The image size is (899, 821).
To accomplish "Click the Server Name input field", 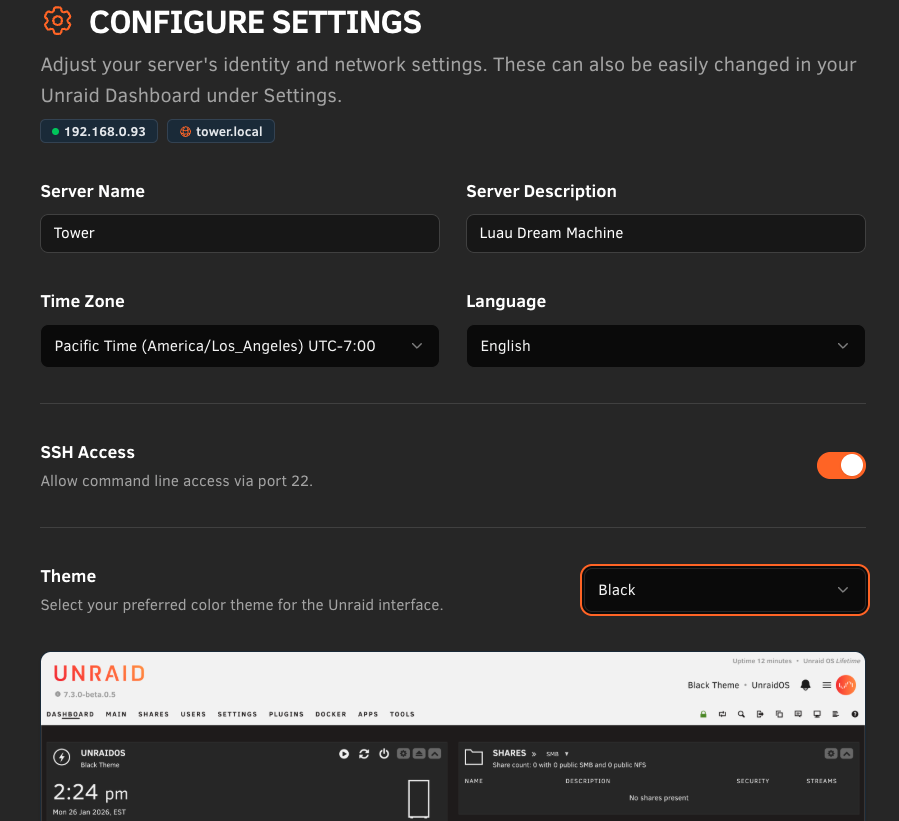I will click(239, 233).
